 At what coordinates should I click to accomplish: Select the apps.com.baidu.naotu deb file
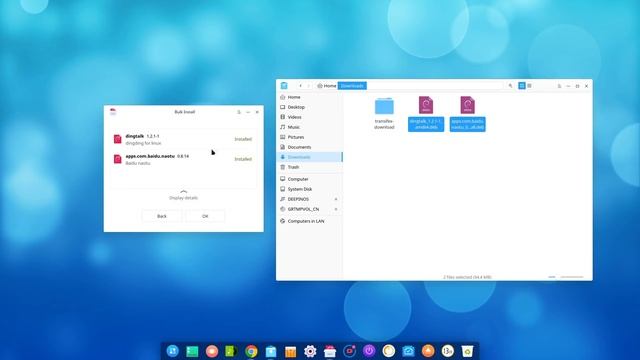coord(467,114)
